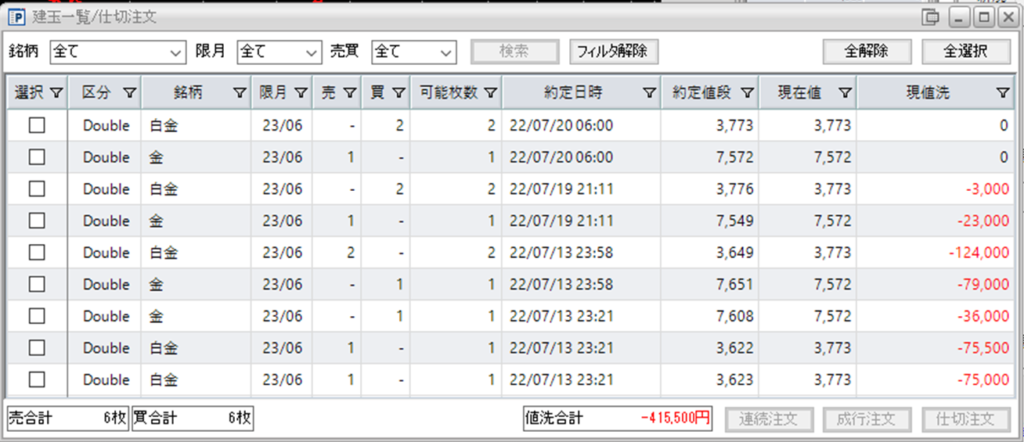Click the -3,000 現値洗 value
1024x442 pixels.
(988, 189)
